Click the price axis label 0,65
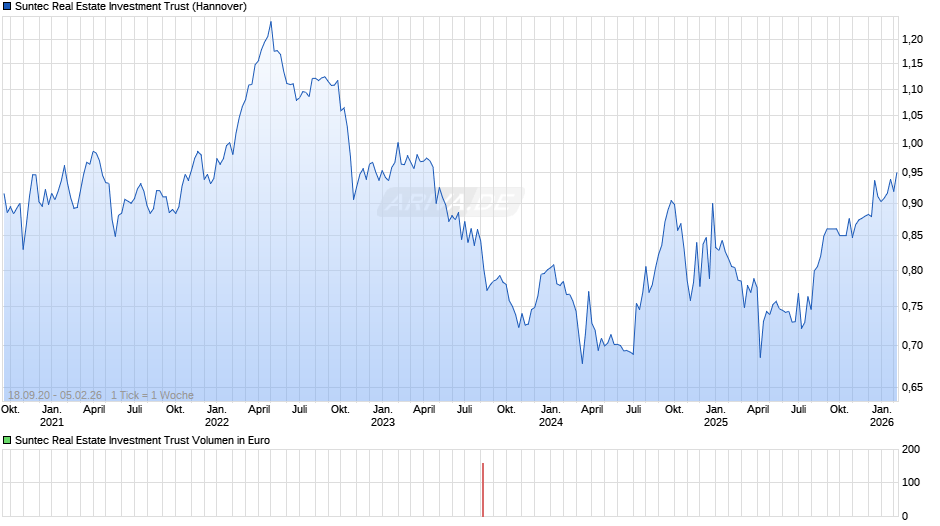This screenshot has height=526, width=940. [912, 387]
